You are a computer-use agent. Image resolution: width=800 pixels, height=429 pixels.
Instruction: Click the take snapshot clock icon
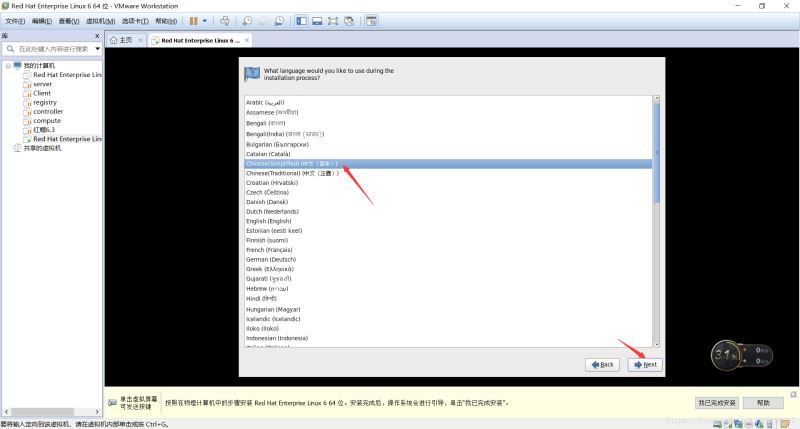point(247,20)
